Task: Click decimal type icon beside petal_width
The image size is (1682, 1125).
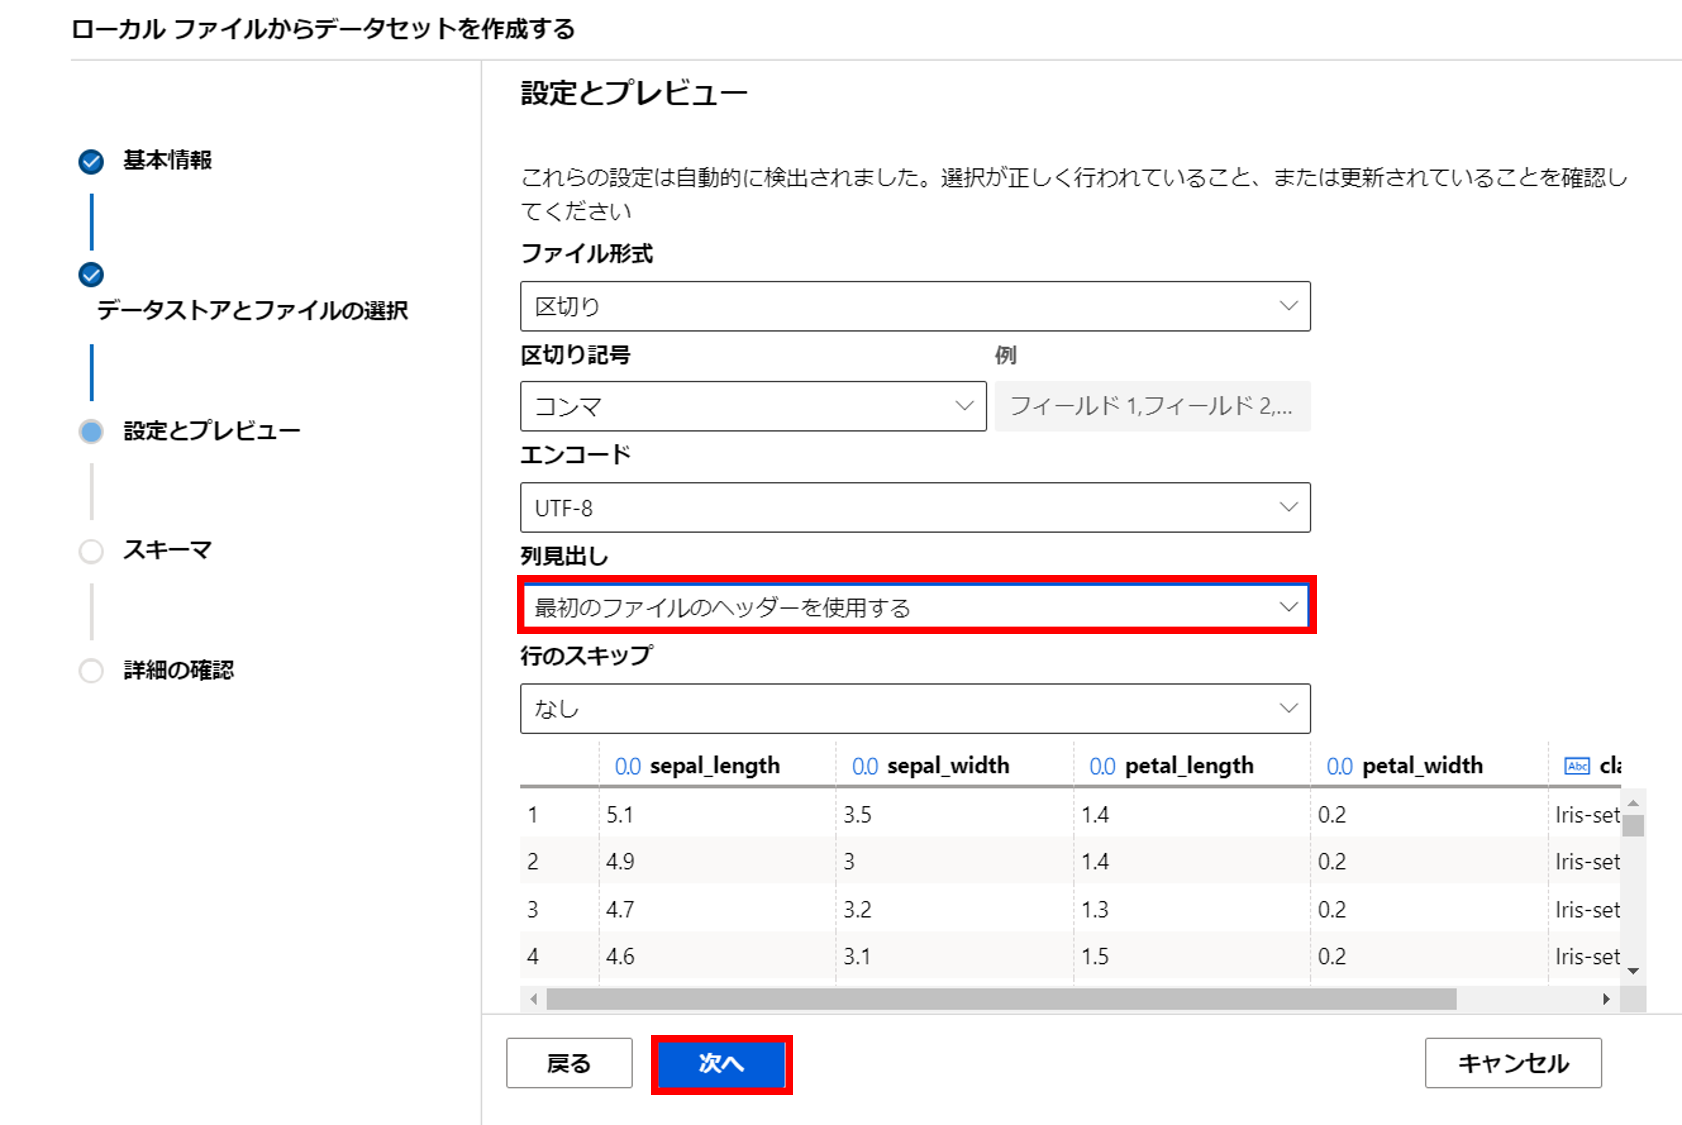Action: click(1339, 766)
